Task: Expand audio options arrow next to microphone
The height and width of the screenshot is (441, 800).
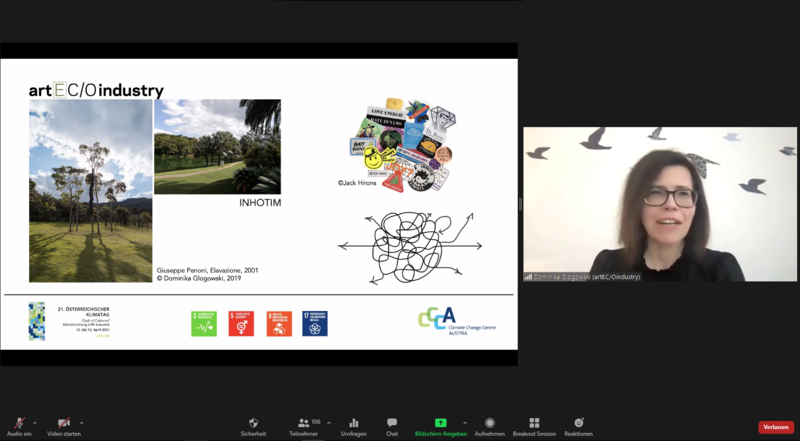Action: pos(35,422)
